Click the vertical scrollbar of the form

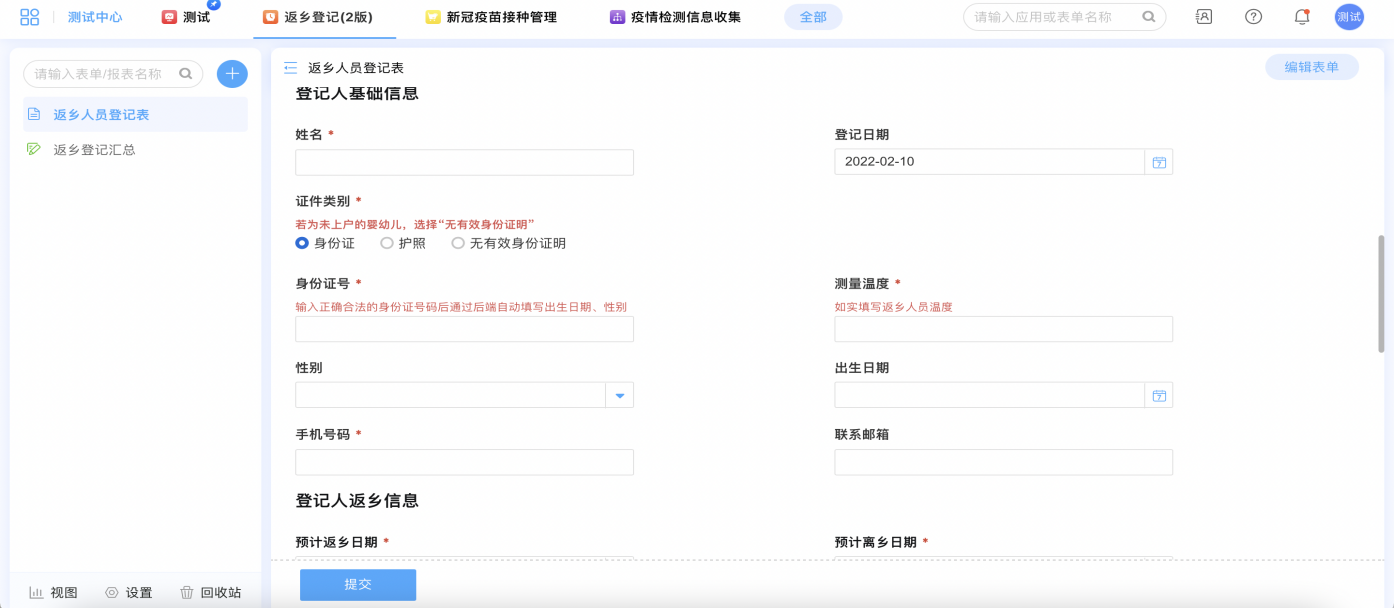click(x=1382, y=294)
